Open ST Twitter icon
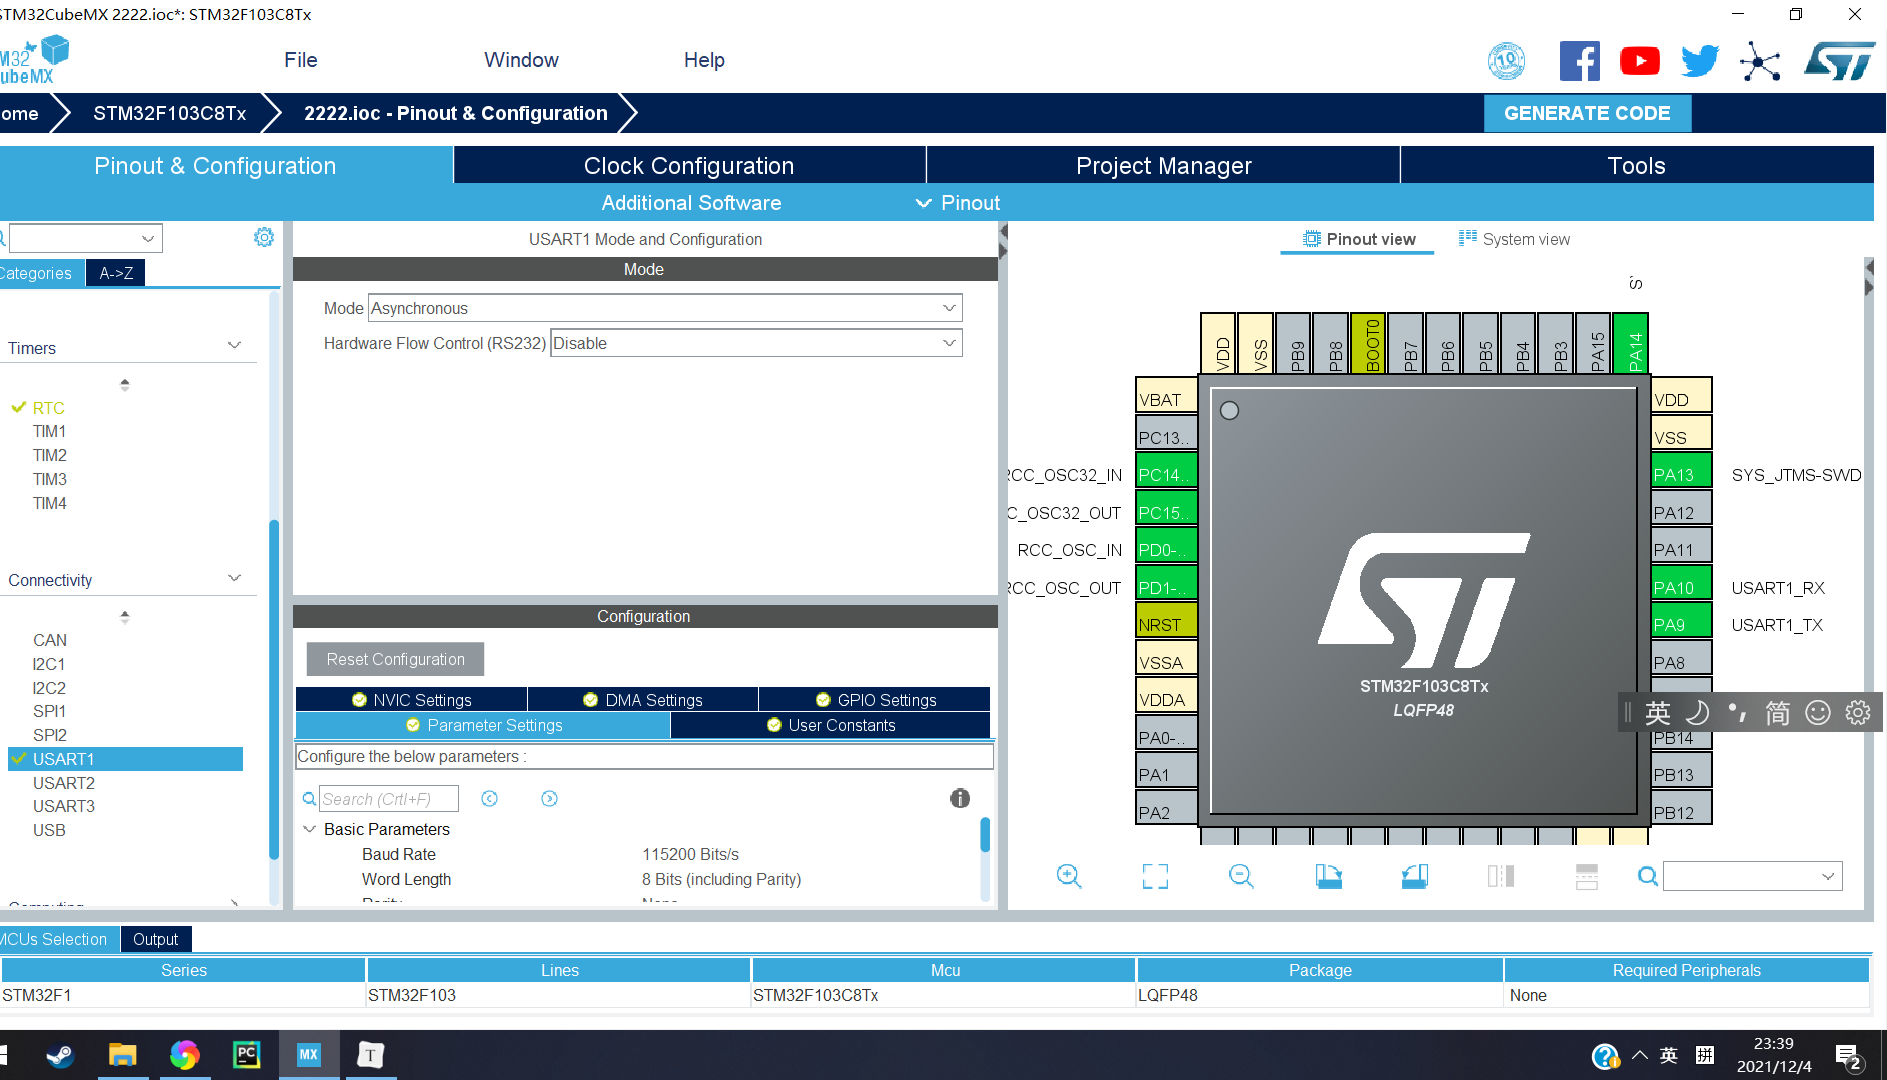The image size is (1887, 1080). pyautogui.click(x=1700, y=61)
